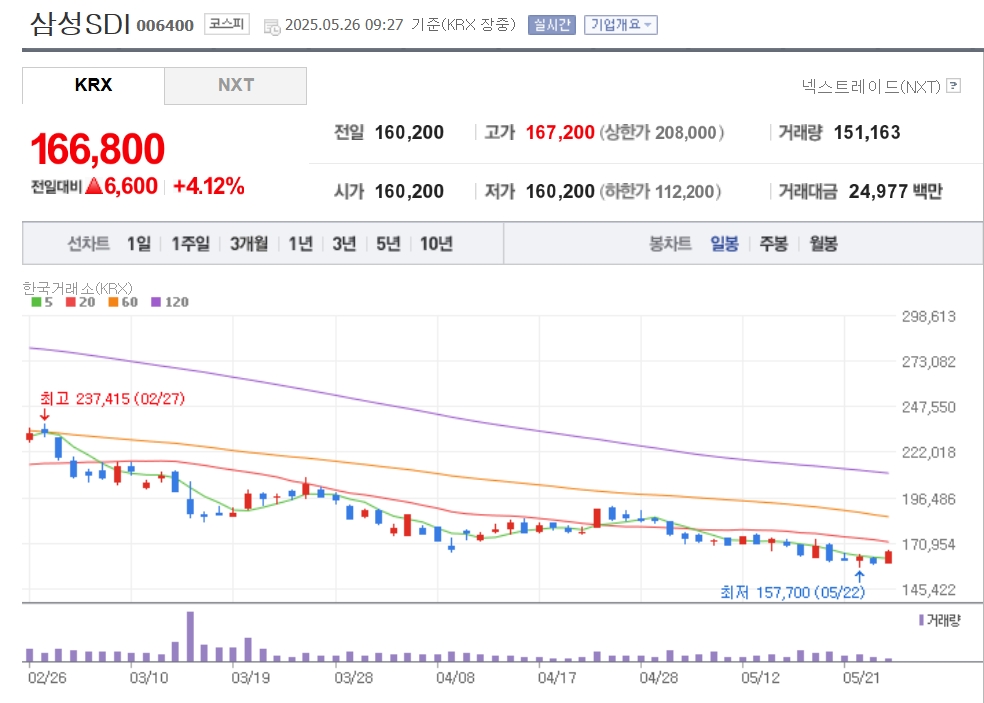Click the 최저 157,700 (05/22) chart annotation
This screenshot has height=703, width=984.
pos(793,592)
